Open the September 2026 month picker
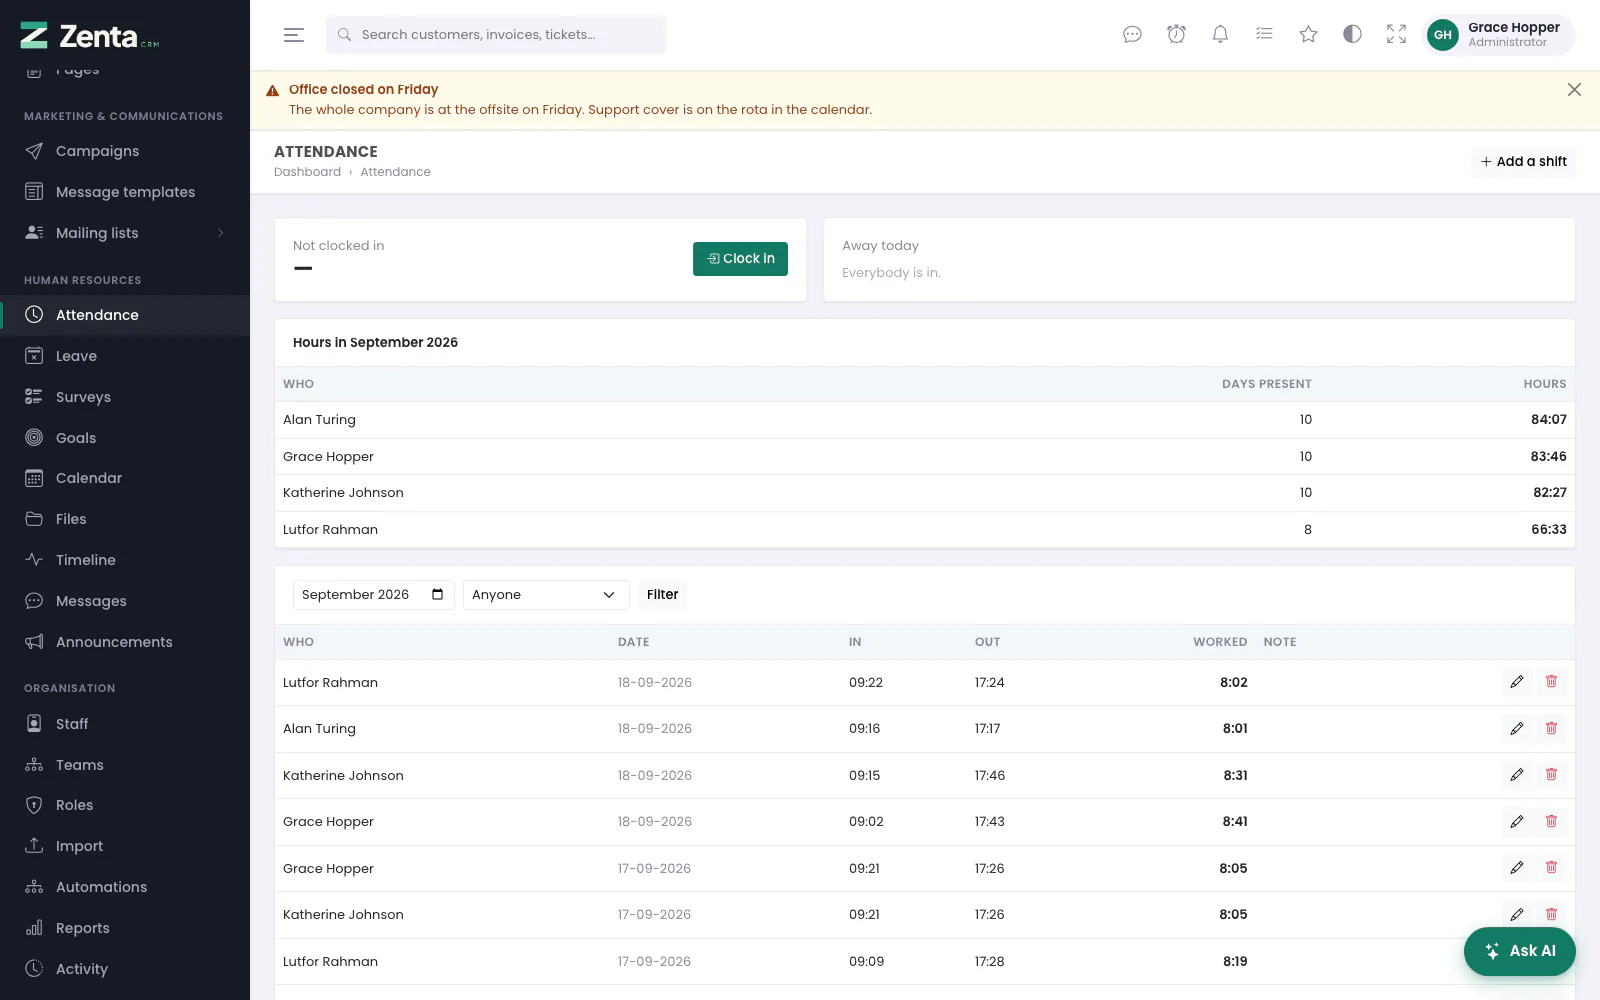1600x1000 pixels. pos(373,595)
